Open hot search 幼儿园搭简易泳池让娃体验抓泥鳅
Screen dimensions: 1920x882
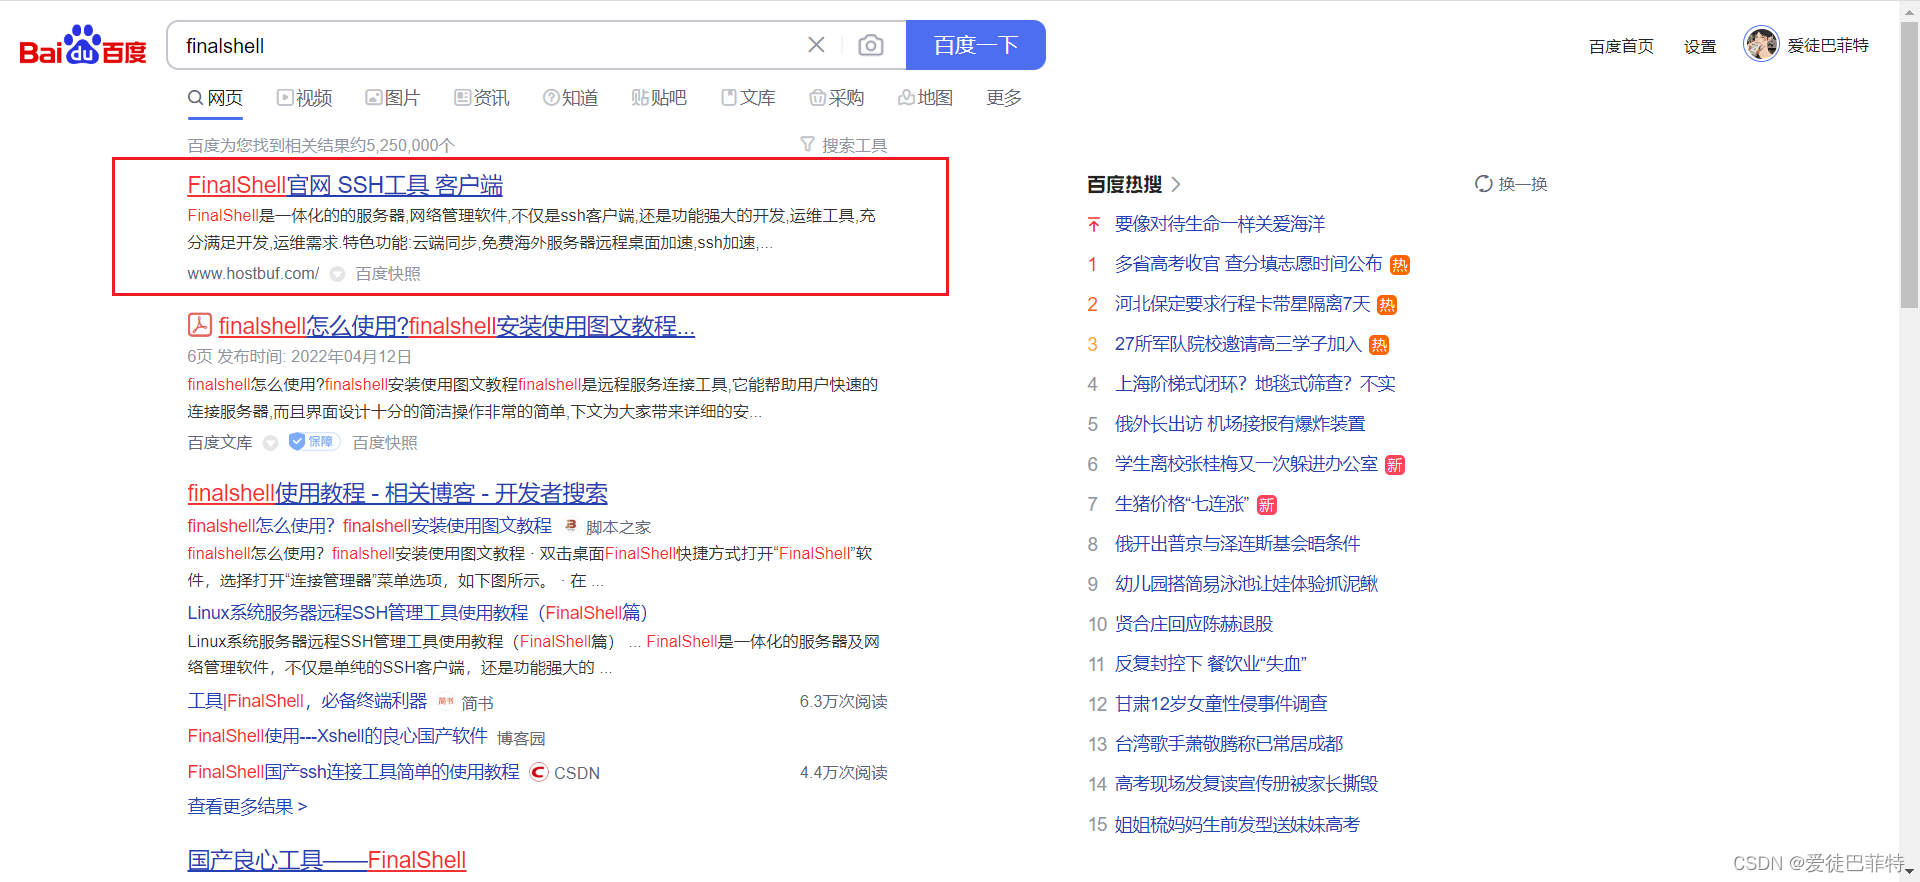1246,584
